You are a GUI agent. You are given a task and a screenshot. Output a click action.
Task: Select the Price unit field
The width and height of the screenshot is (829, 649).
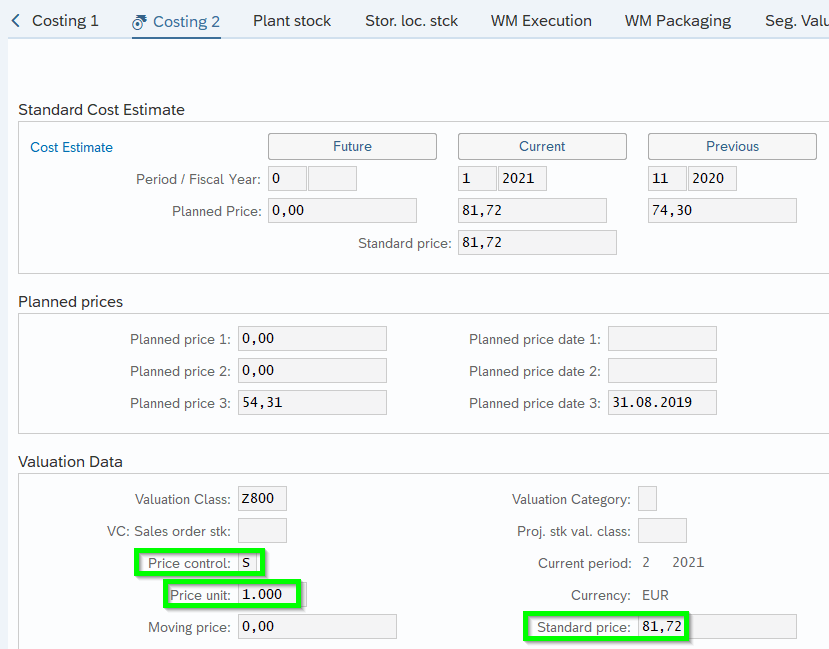(x=270, y=595)
